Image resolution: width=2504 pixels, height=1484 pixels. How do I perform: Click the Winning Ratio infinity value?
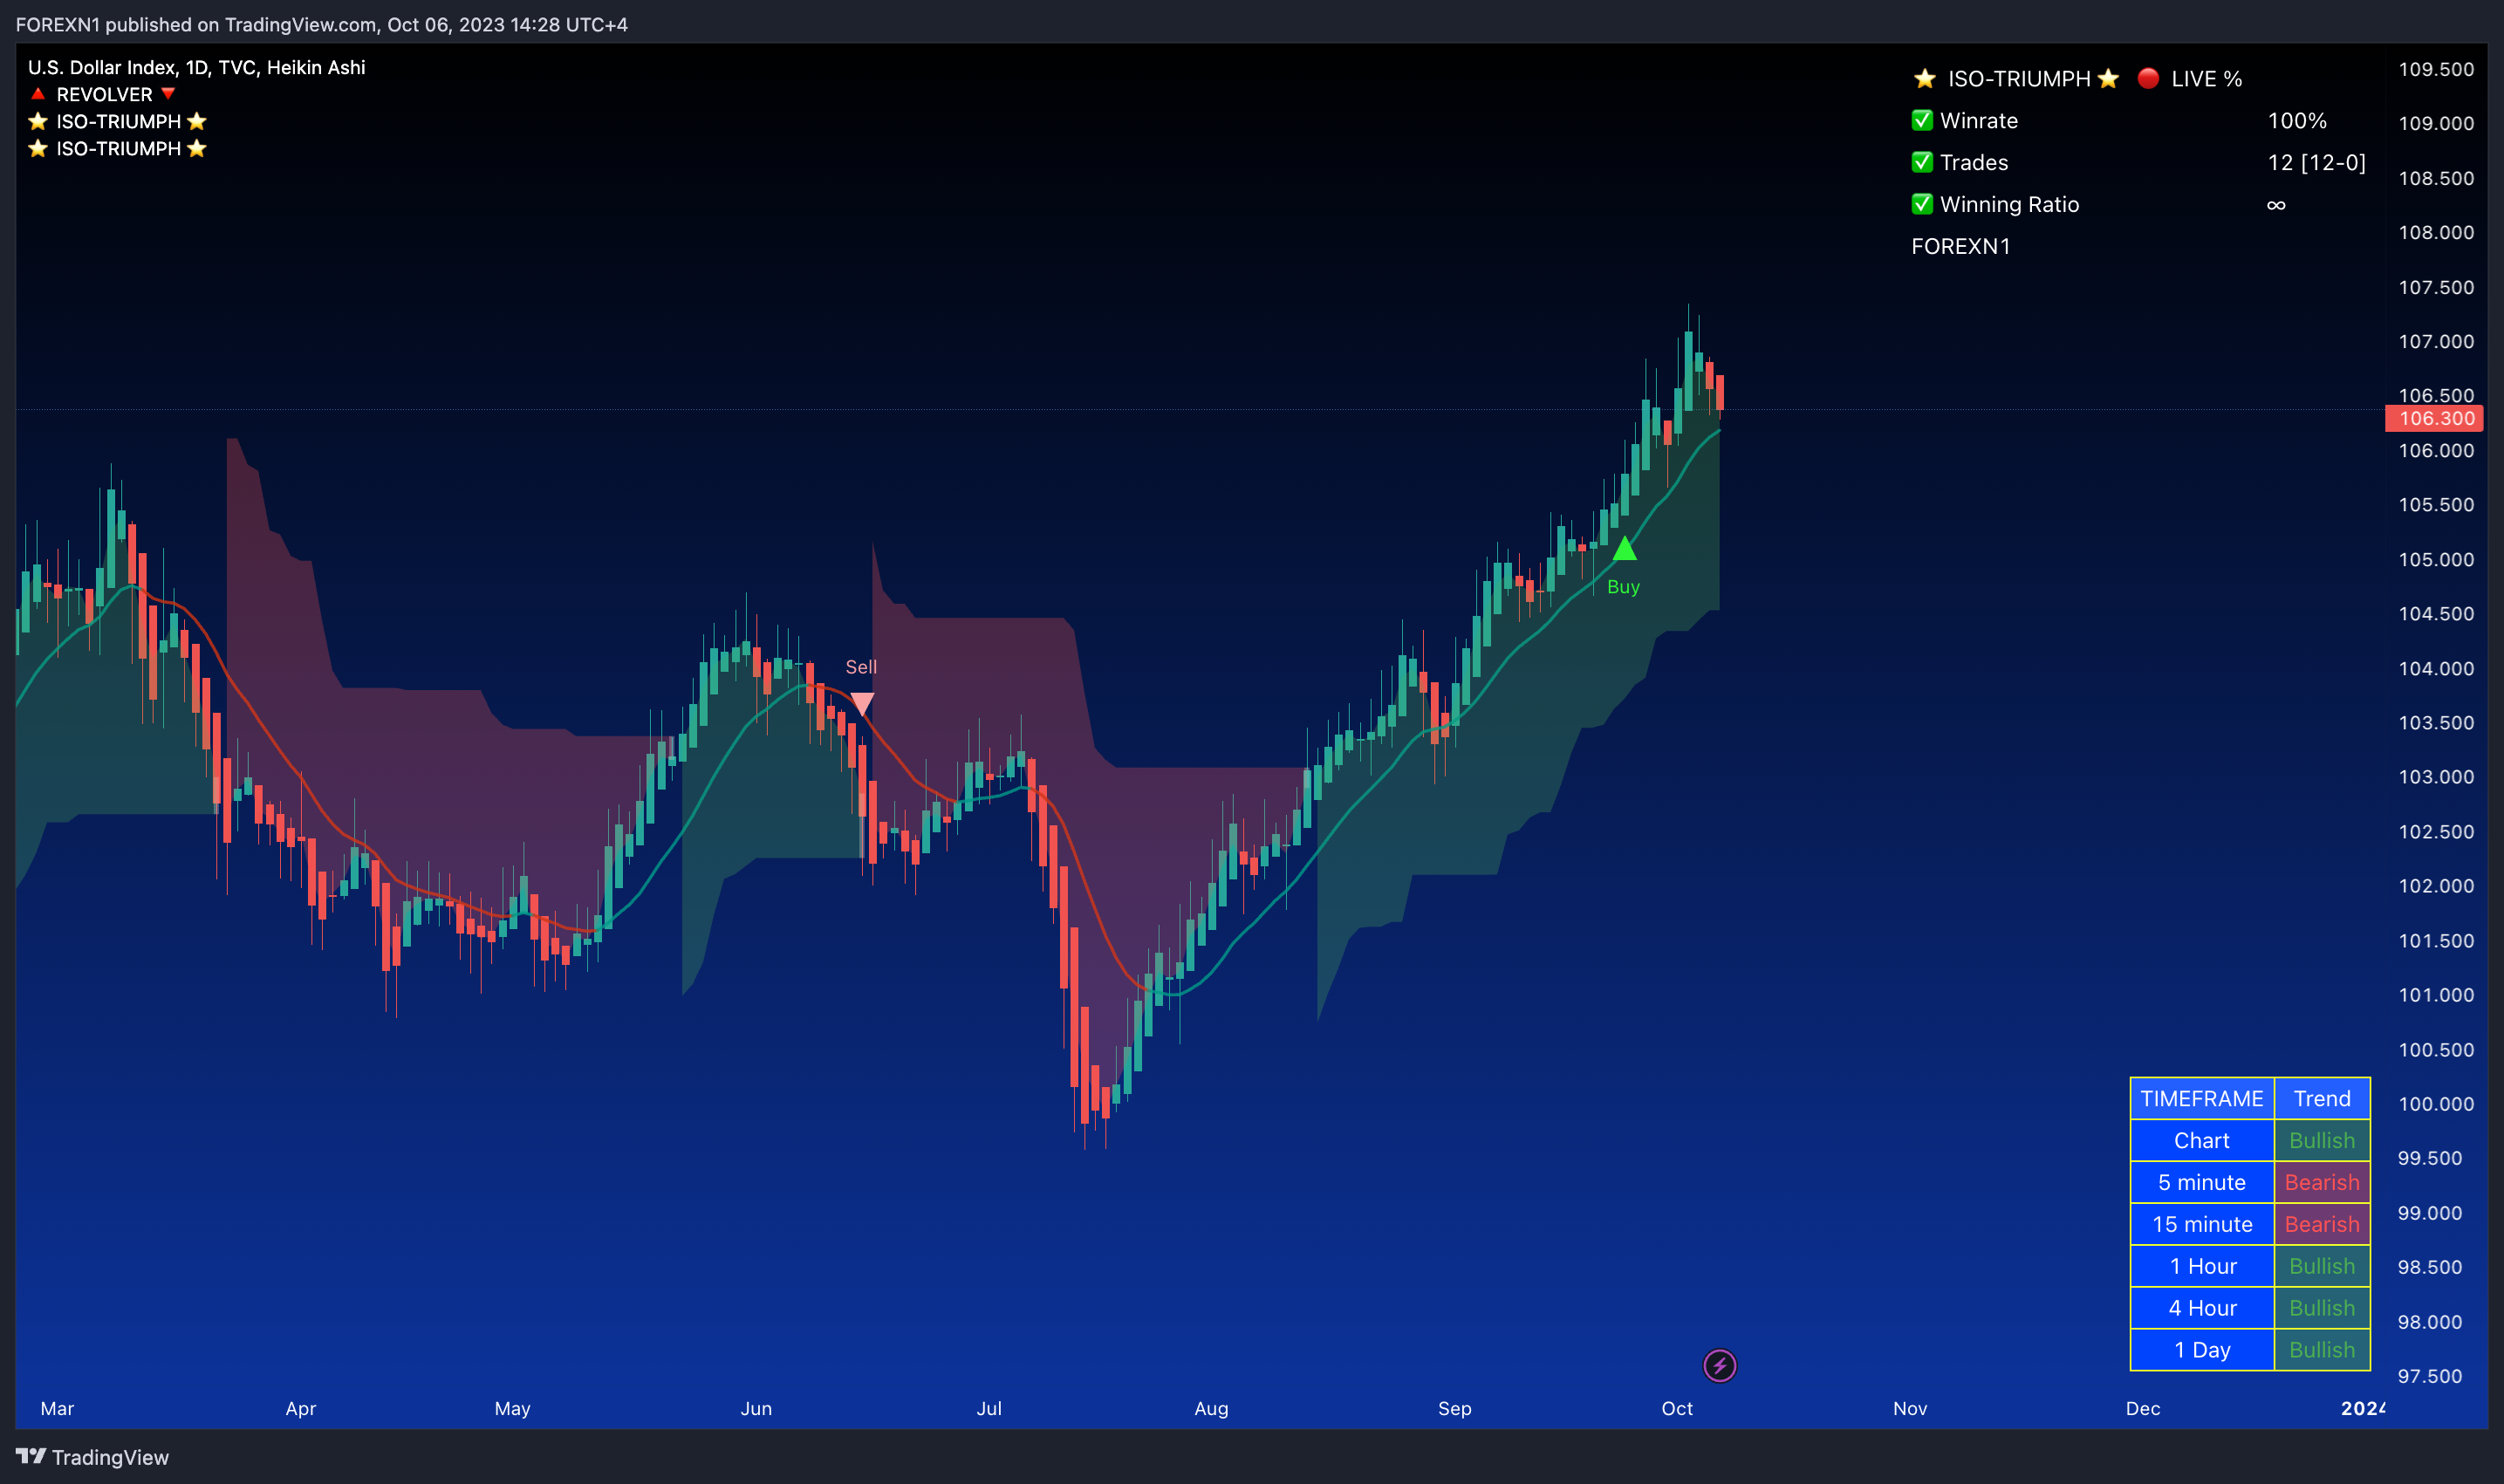[x=2276, y=205]
